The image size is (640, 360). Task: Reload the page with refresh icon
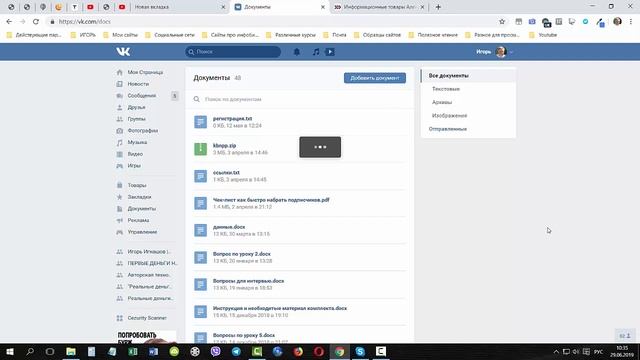point(36,22)
